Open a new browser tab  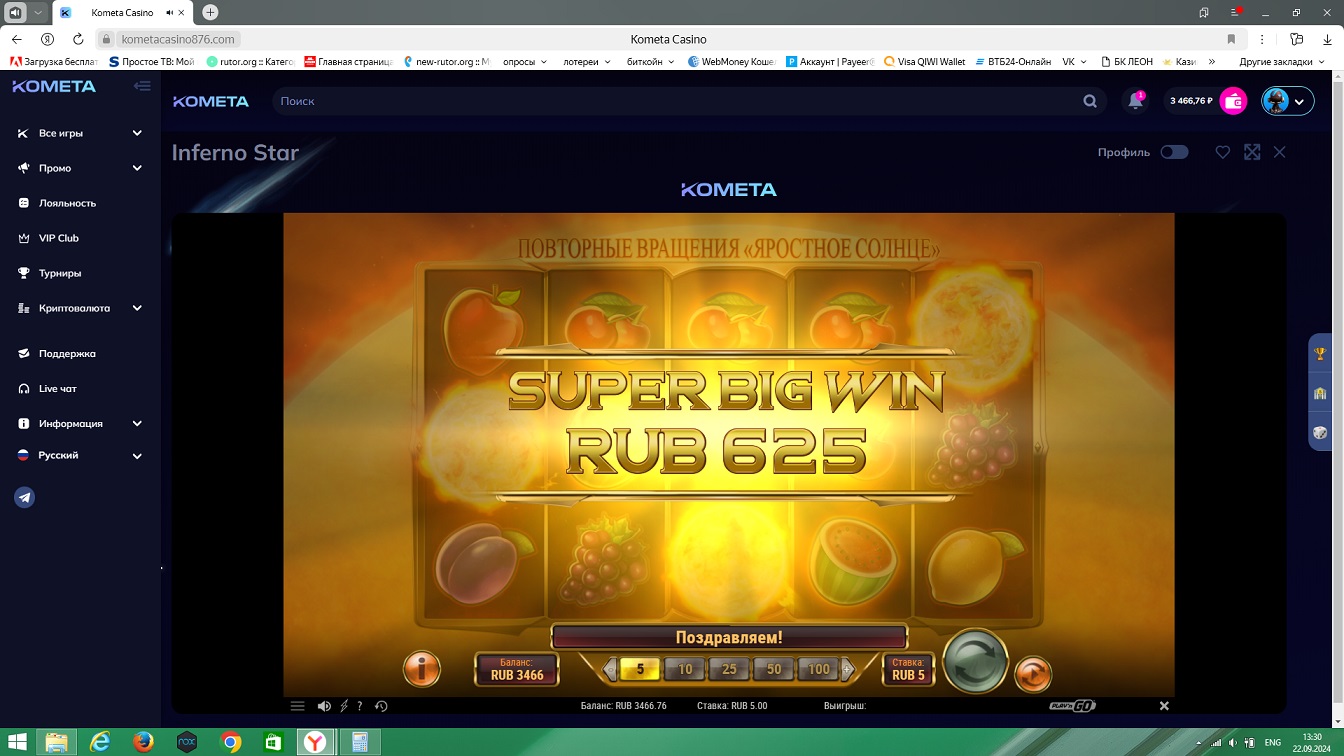[210, 12]
